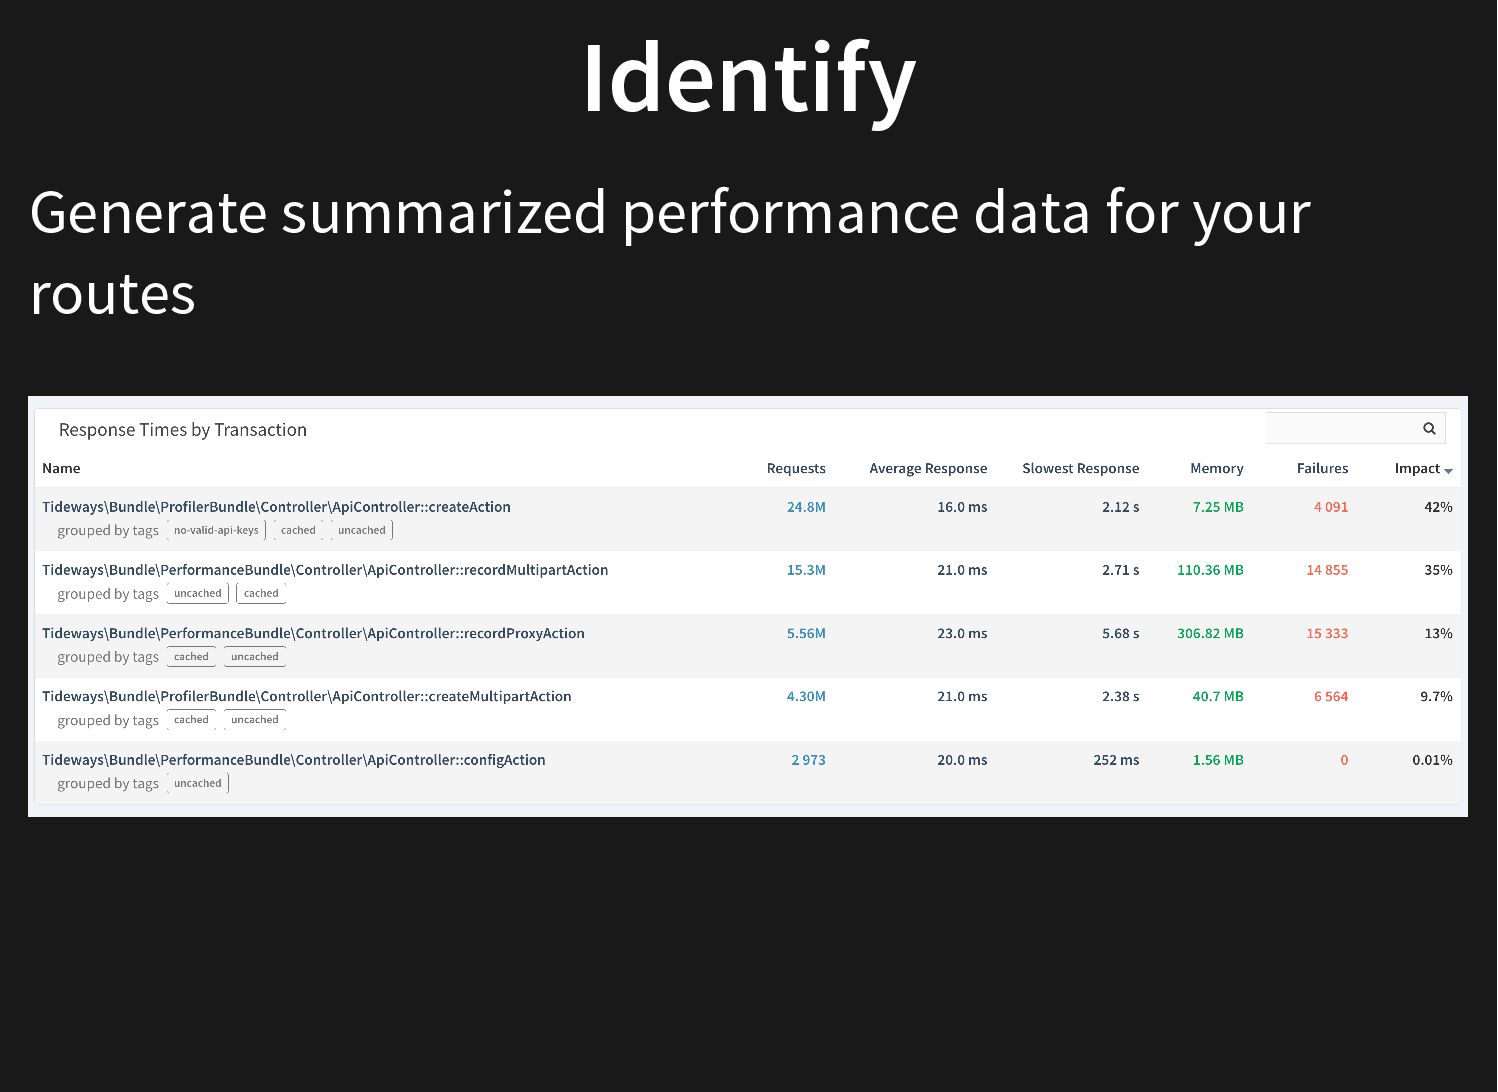Screen dimensions: 1498x1092
Task: Sort by Slowest Response column header
Action: (x=1080, y=468)
